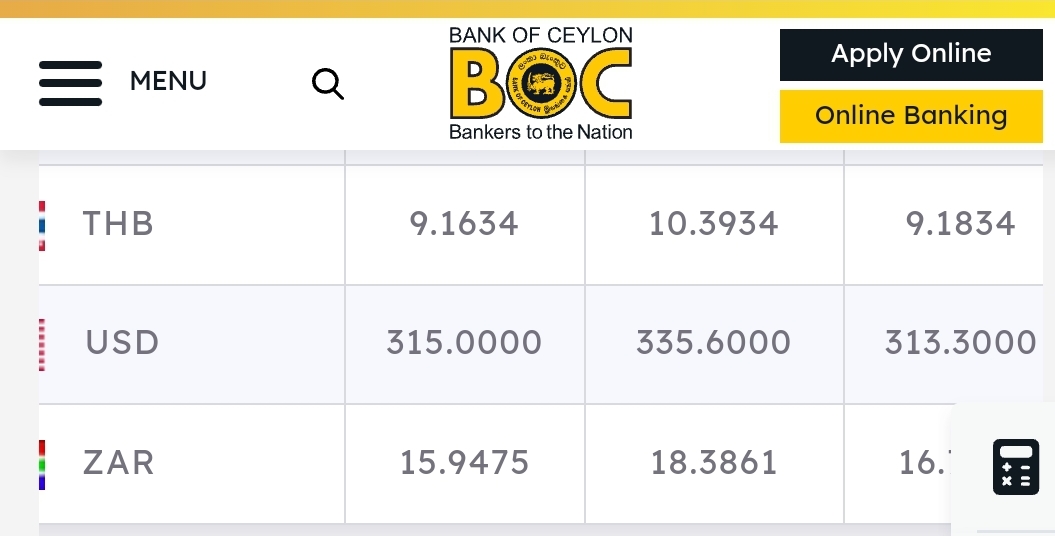1055x536 pixels.
Task: Open the currency calculator icon
Action: point(1016,467)
